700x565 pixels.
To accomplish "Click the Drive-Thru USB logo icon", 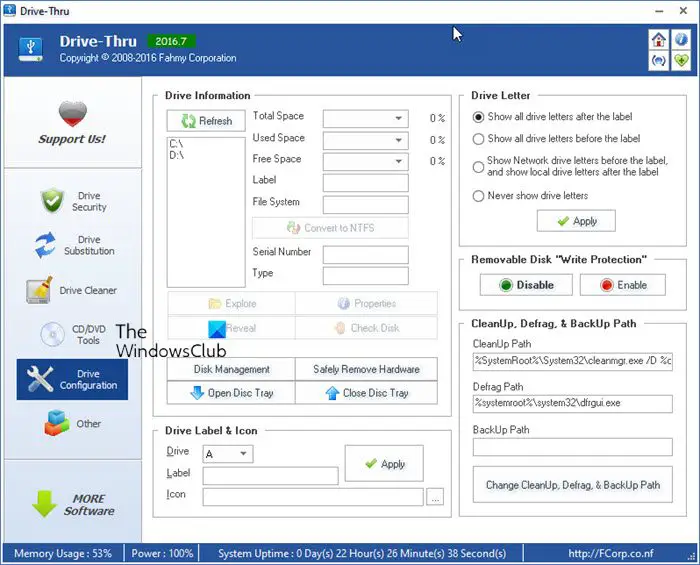I will (30, 50).
